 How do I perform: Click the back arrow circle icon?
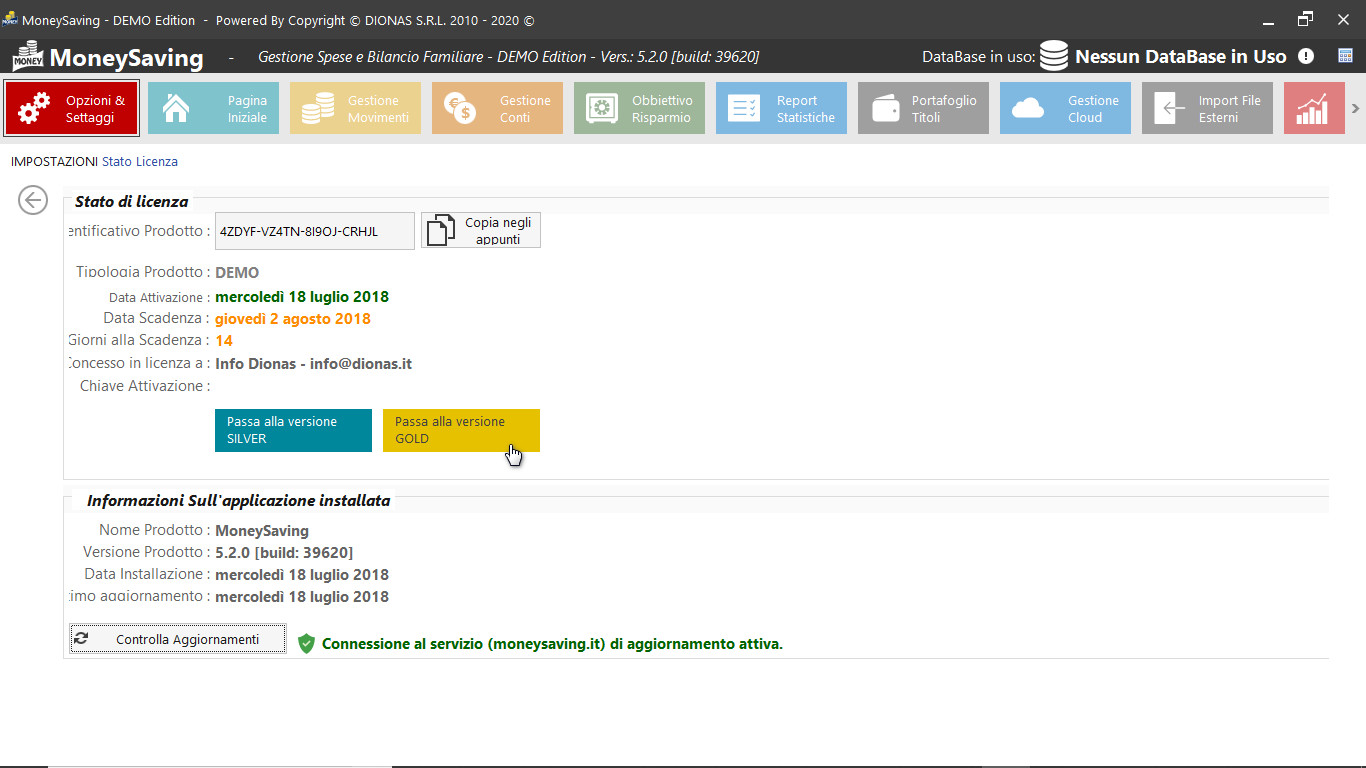[33, 200]
